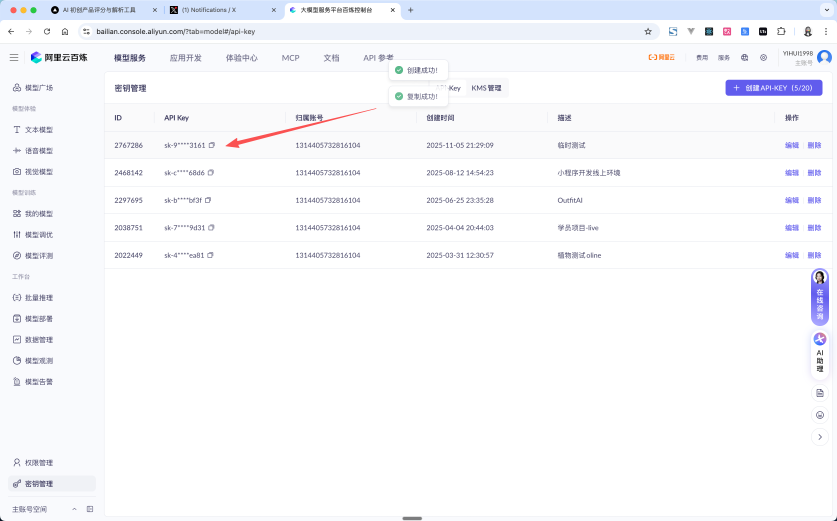Click the AI 助理 assistant icon
The width and height of the screenshot is (837, 521).
[x=820, y=352]
